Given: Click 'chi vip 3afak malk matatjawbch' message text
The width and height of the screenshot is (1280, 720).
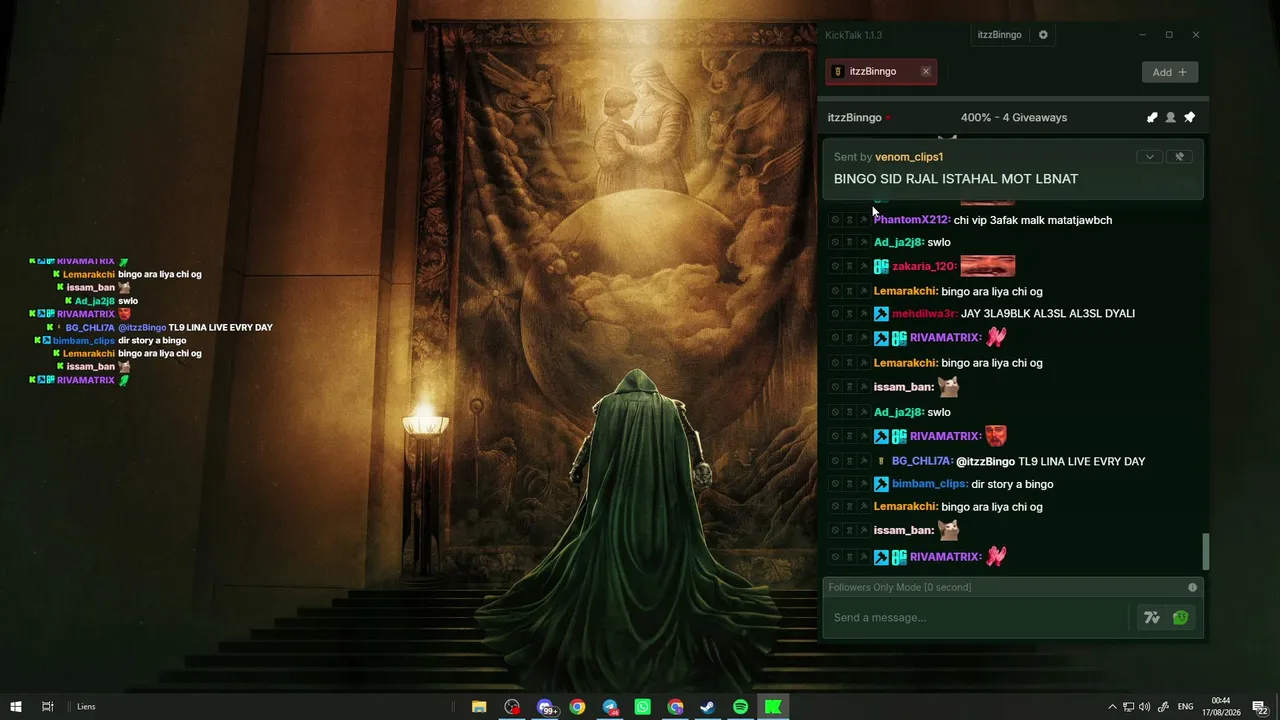Looking at the screenshot, I should 1033,220.
